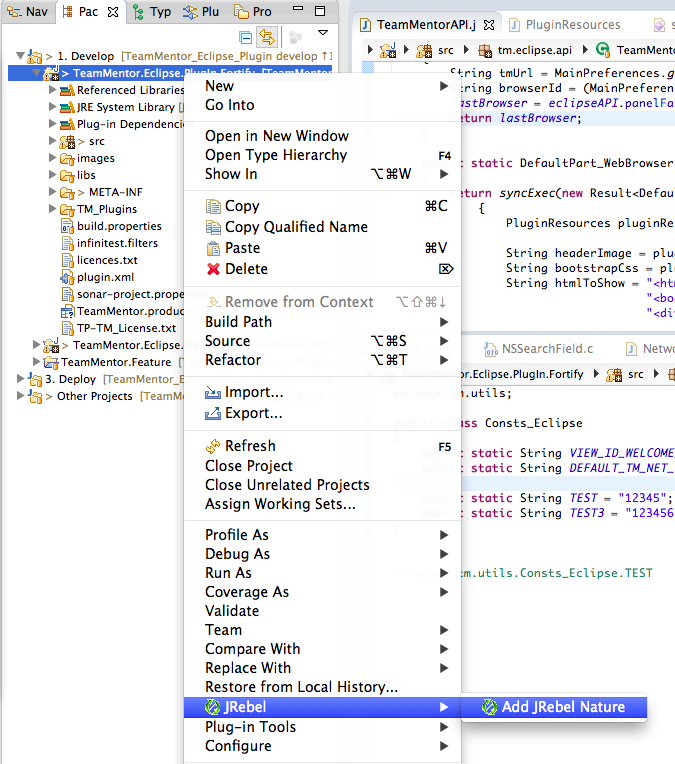Click the Collapse All icon in Package Explorer
The width and height of the screenshot is (675, 764).
point(246,37)
